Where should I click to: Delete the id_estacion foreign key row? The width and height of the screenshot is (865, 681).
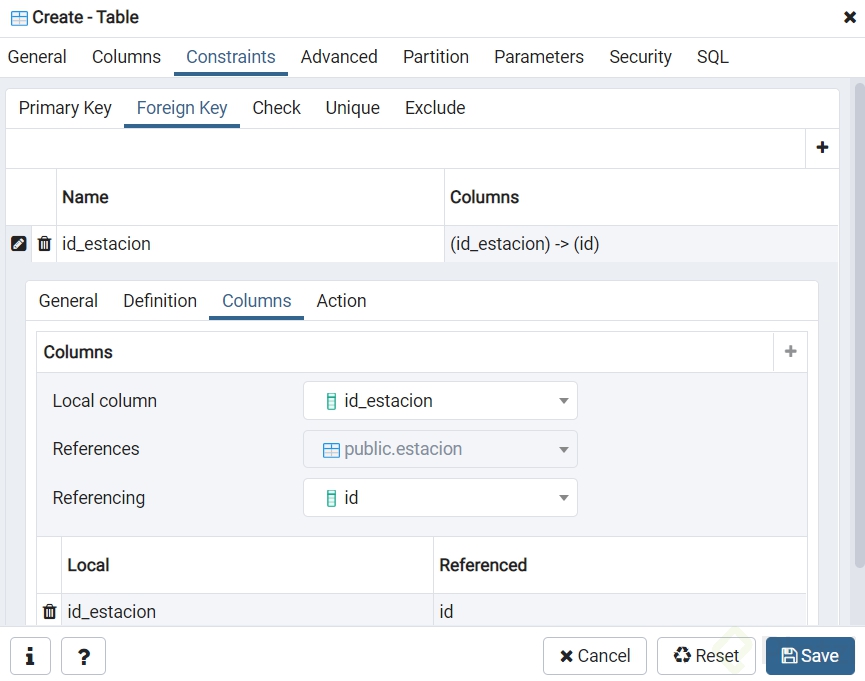point(44,244)
